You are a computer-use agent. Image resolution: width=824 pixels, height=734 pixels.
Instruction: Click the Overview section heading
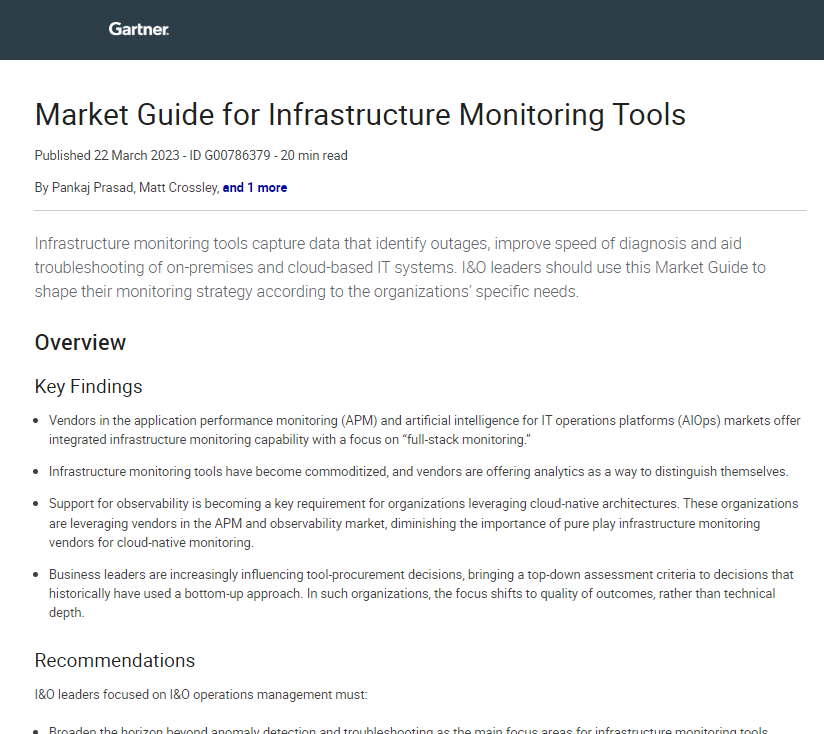pyautogui.click(x=80, y=342)
